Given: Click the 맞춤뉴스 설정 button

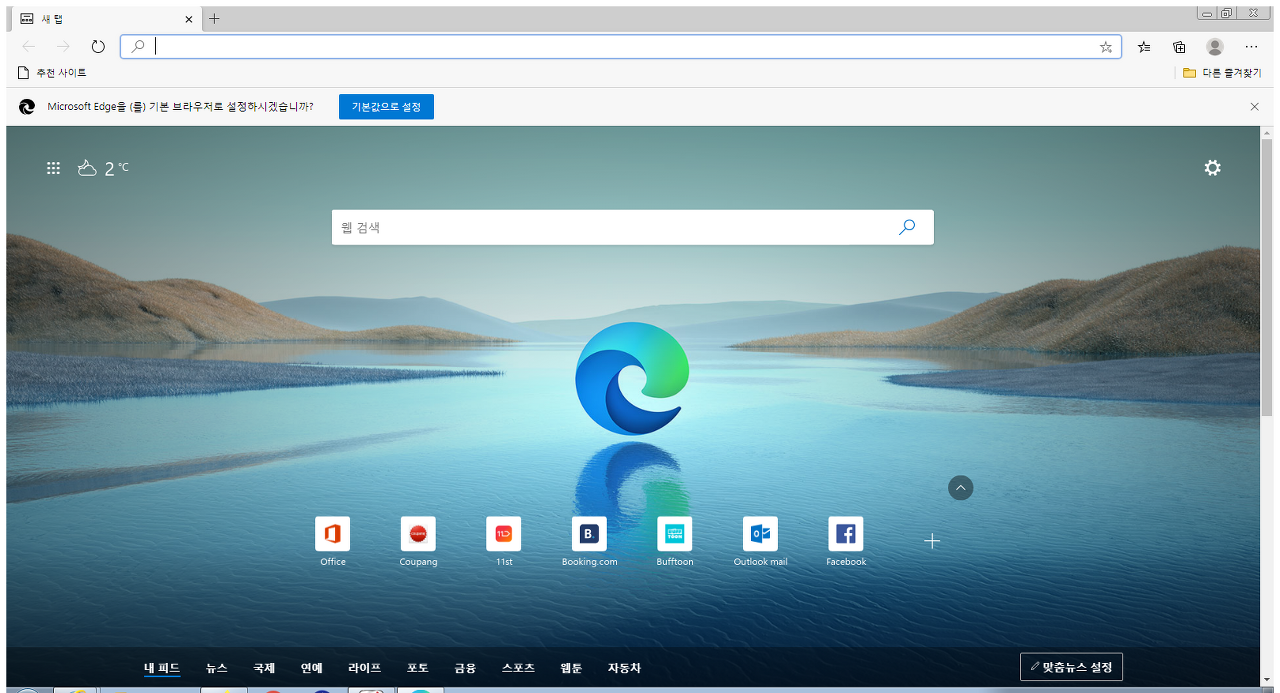Looking at the screenshot, I should tap(1072, 666).
